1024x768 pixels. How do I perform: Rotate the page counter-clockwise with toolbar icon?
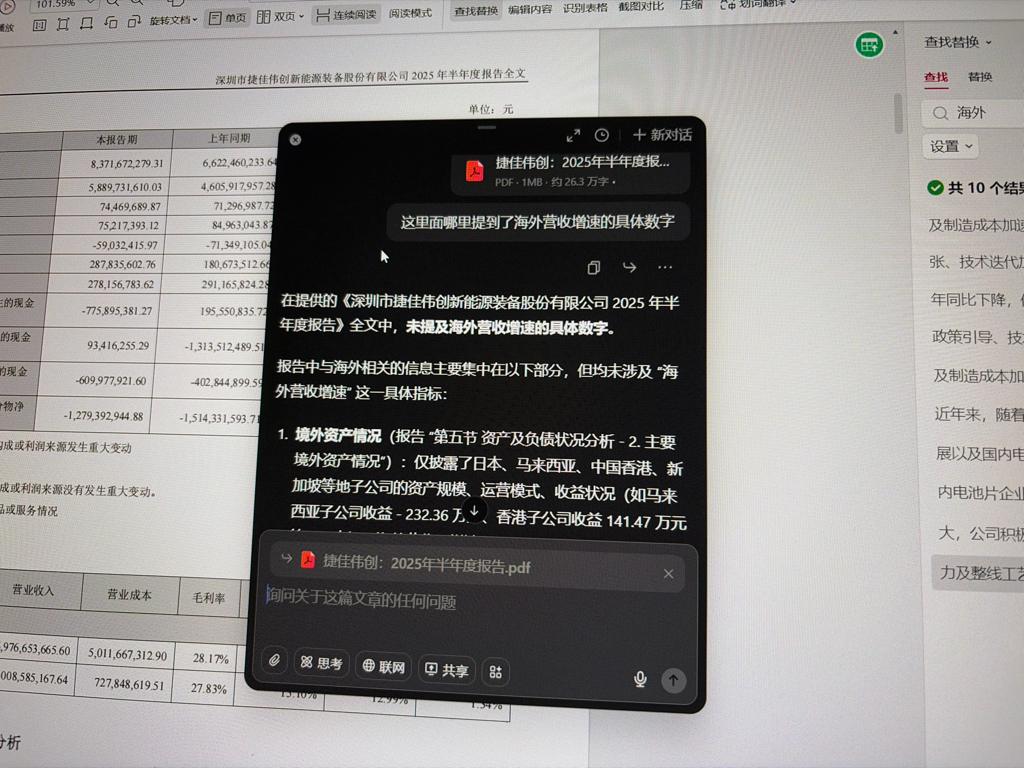(110, 22)
